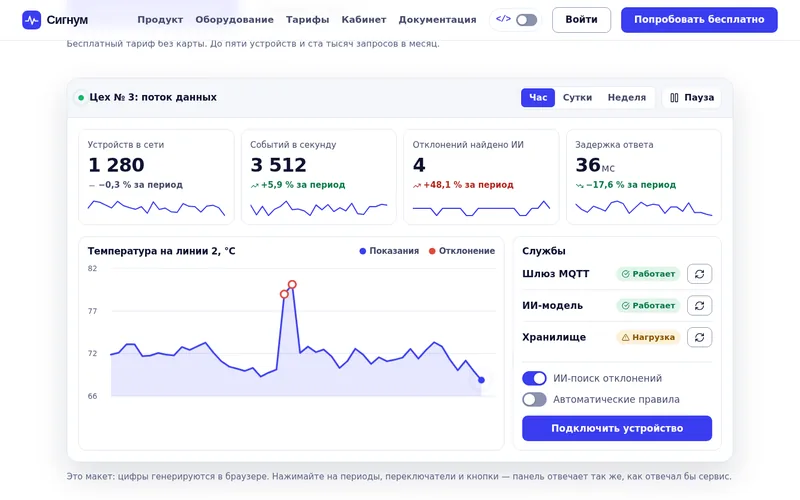Open the Устройств в сети card
Screen dimensions: 800x500
(x=156, y=177)
